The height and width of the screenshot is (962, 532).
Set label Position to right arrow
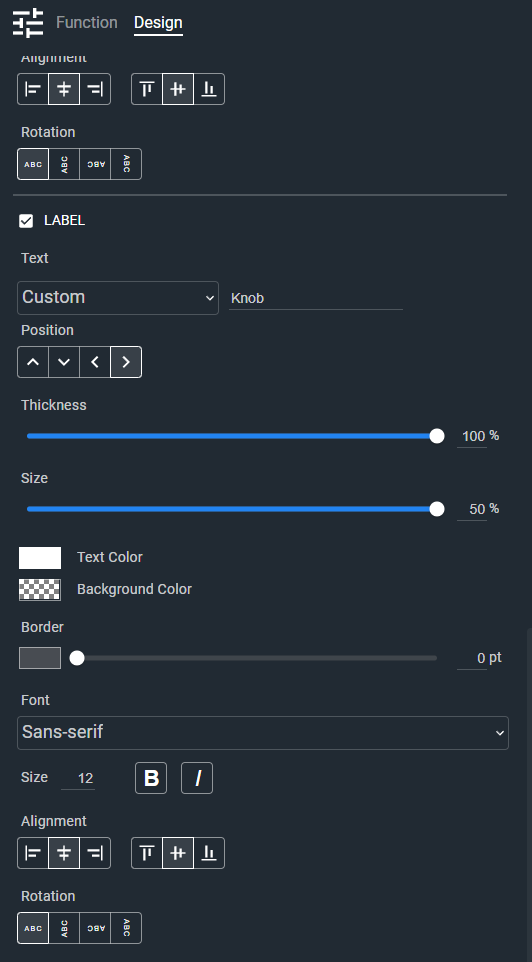tap(126, 362)
